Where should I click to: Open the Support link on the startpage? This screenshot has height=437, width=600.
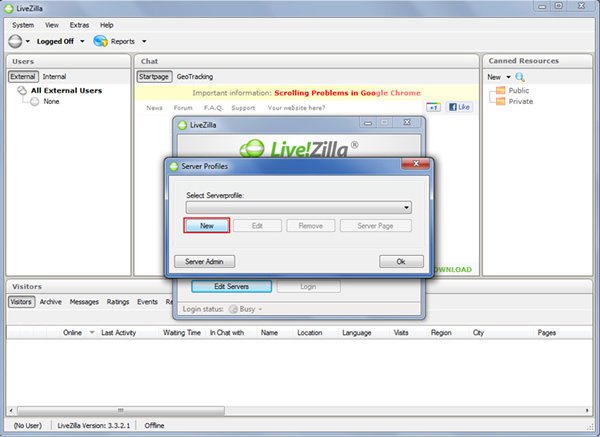(x=243, y=108)
